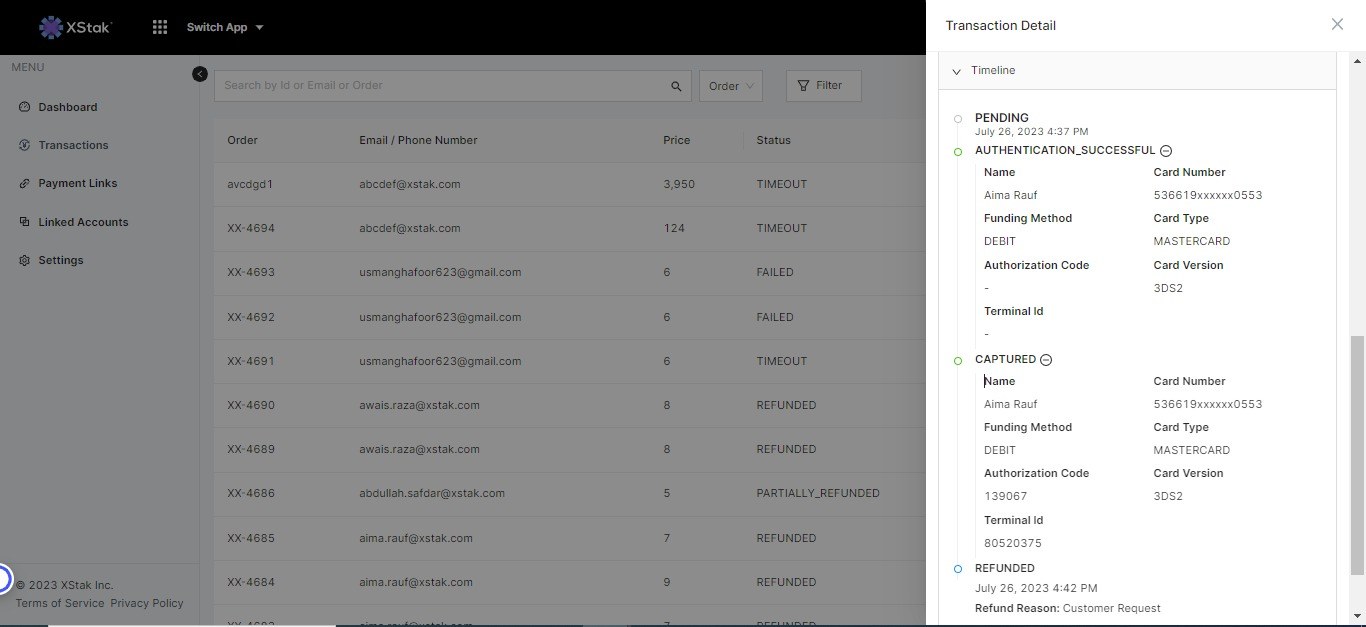
Task: Go to Transactions in the menu
Action: tap(73, 145)
